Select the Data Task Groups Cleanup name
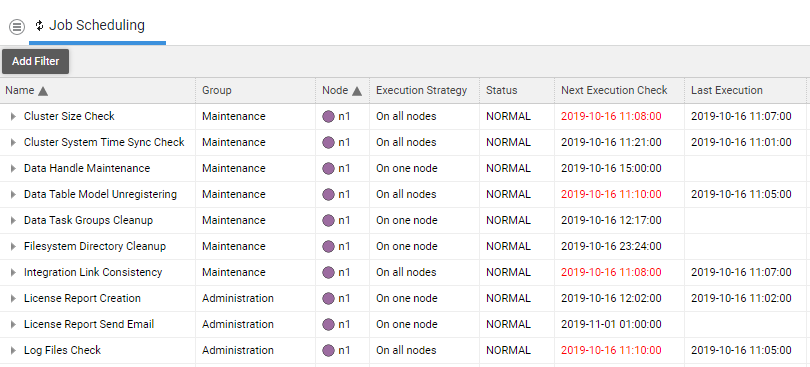The width and height of the screenshot is (810, 367). click(88, 220)
